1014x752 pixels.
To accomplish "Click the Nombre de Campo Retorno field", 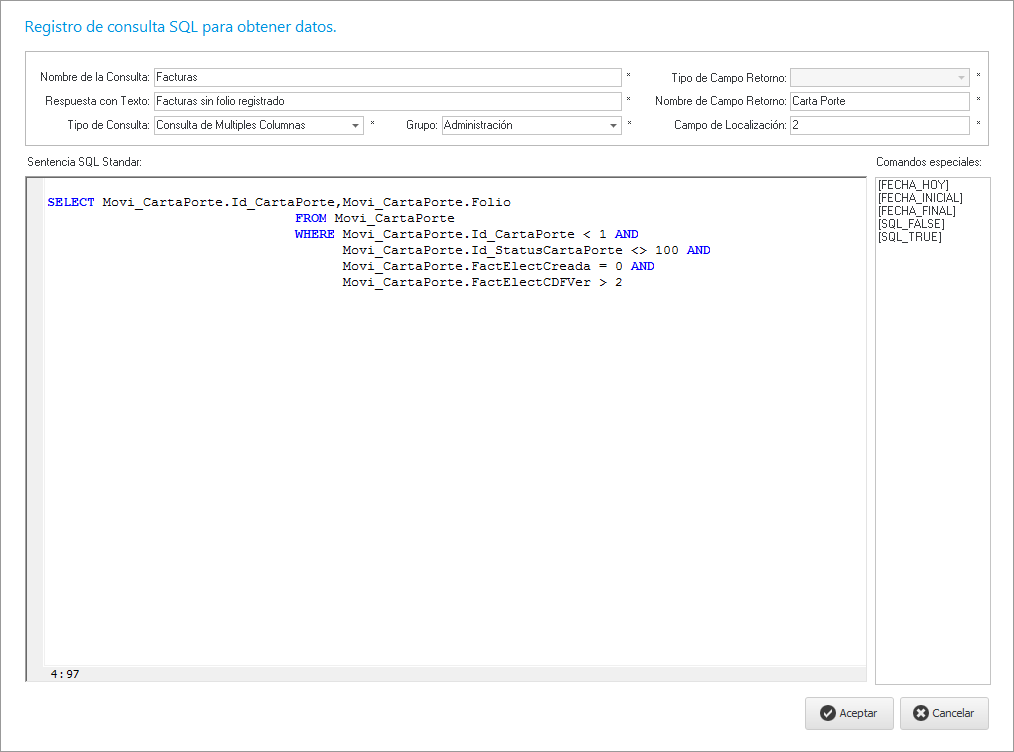I will click(879, 101).
